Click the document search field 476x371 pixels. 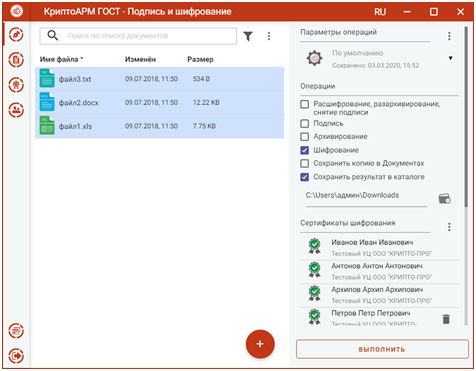(138, 36)
